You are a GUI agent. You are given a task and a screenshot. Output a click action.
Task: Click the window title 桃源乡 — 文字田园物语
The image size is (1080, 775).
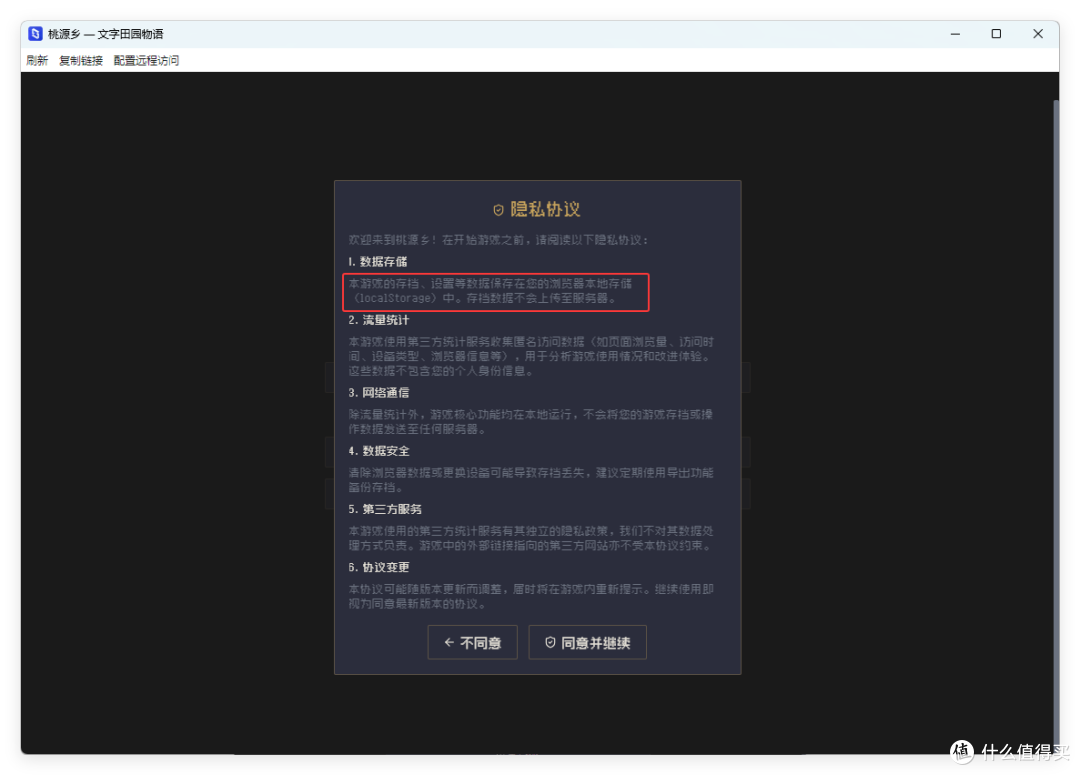click(105, 34)
